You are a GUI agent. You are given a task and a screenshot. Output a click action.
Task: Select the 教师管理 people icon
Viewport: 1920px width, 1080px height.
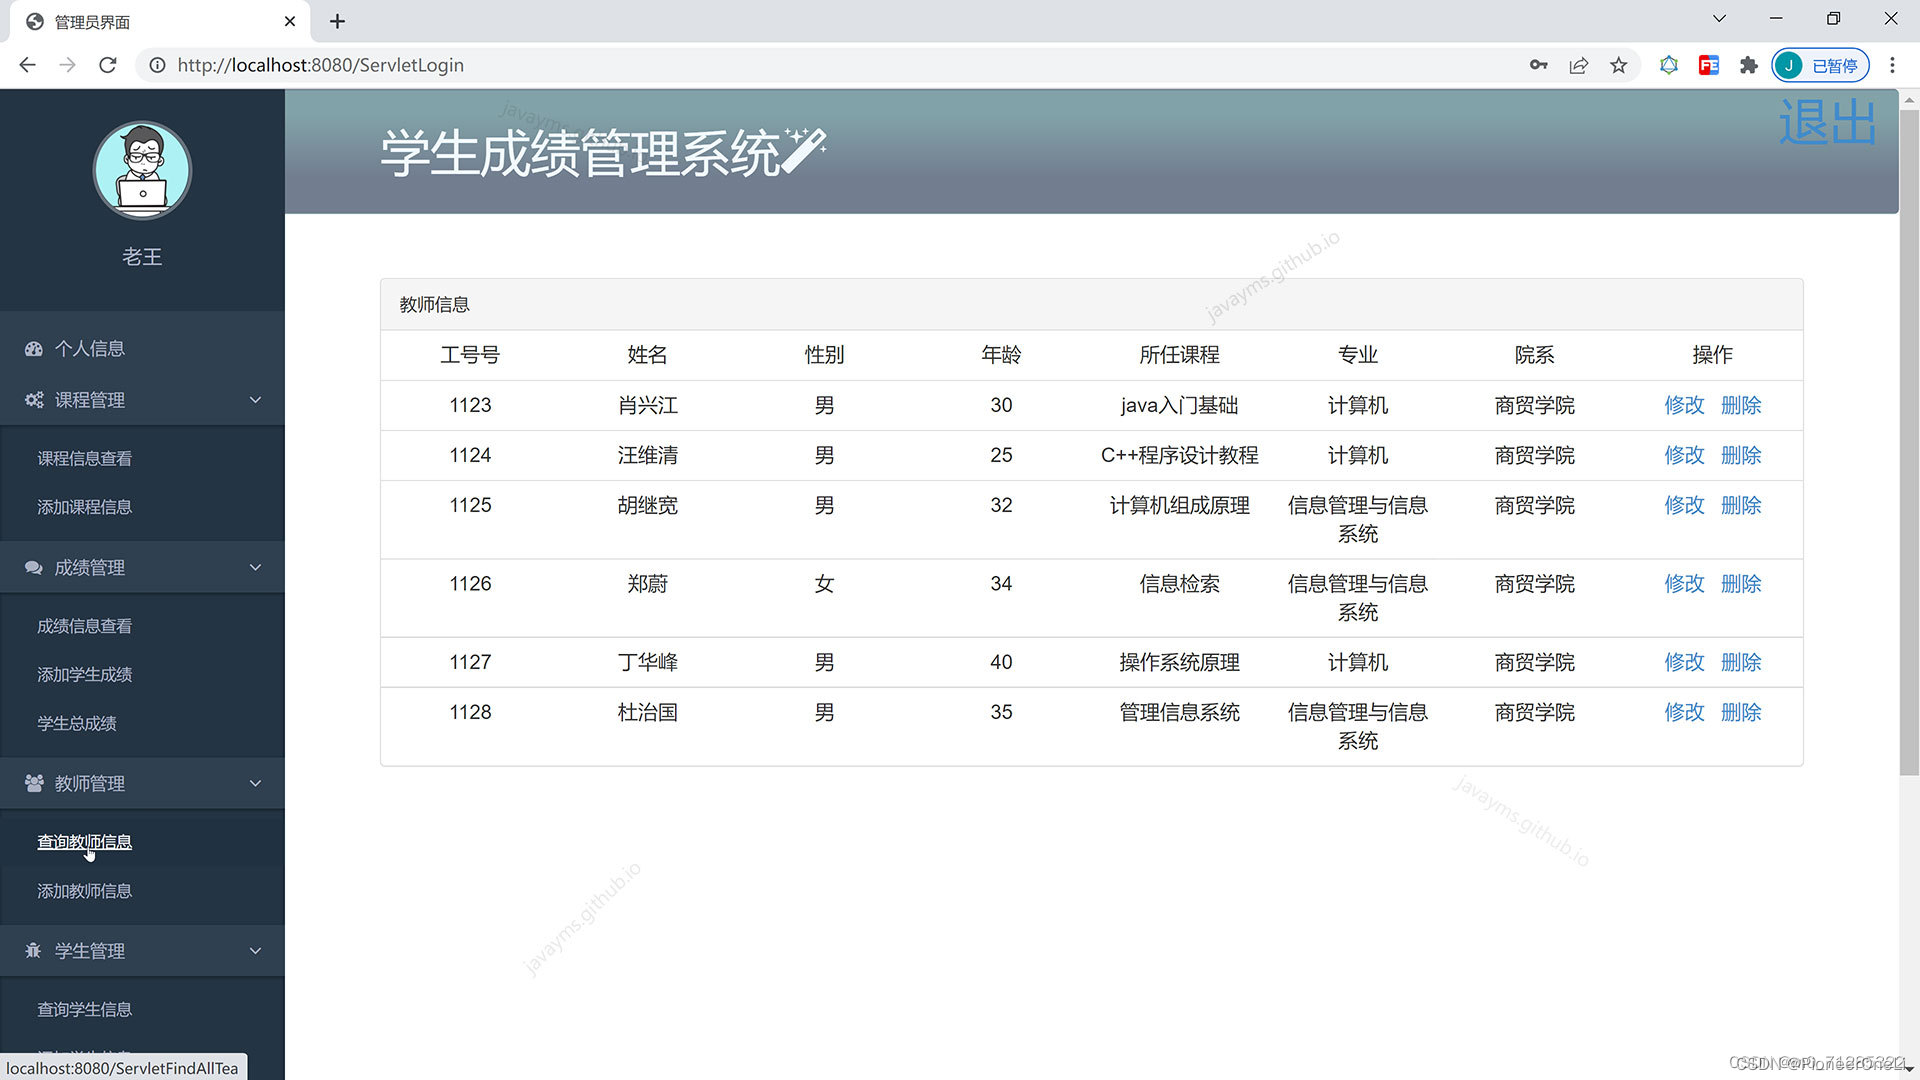coord(32,783)
